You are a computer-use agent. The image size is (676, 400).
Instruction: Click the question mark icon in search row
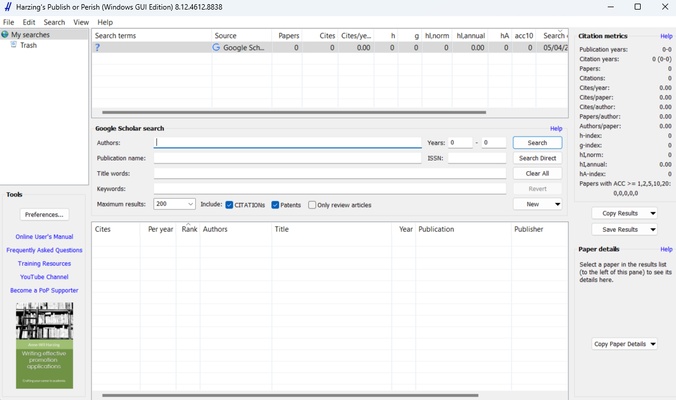pos(97,47)
